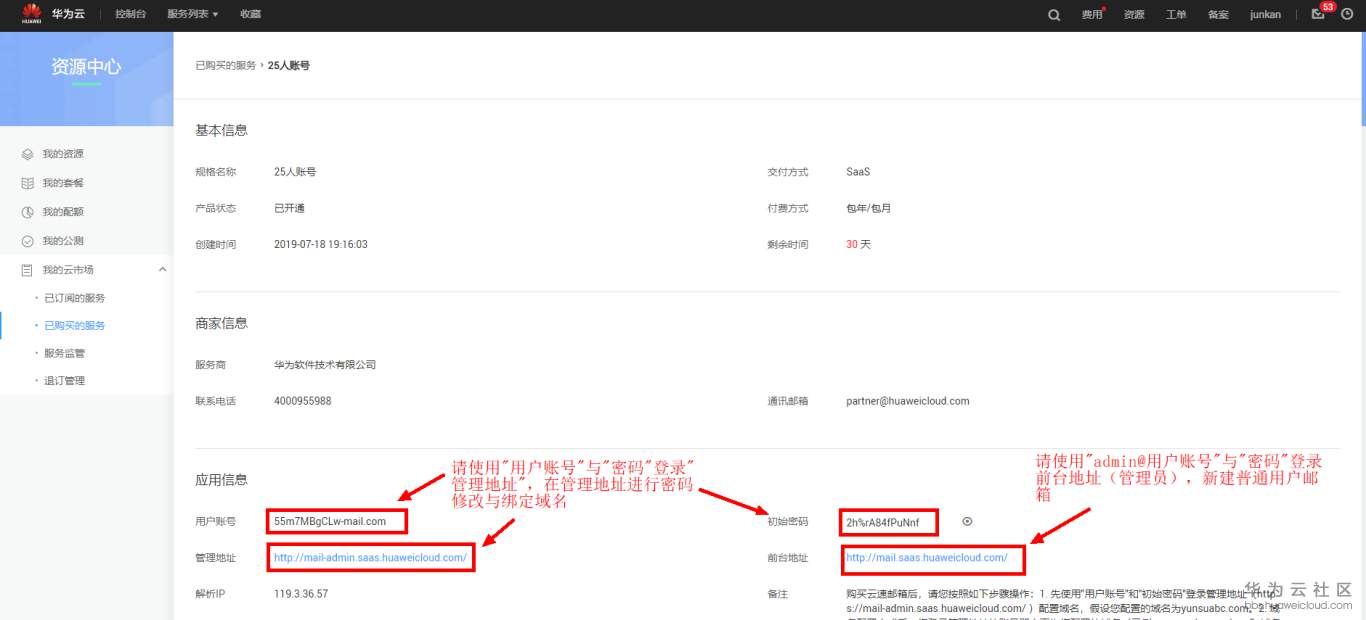Click the 基本信息 section heading
The height and width of the screenshot is (620, 1366).
click(221, 130)
